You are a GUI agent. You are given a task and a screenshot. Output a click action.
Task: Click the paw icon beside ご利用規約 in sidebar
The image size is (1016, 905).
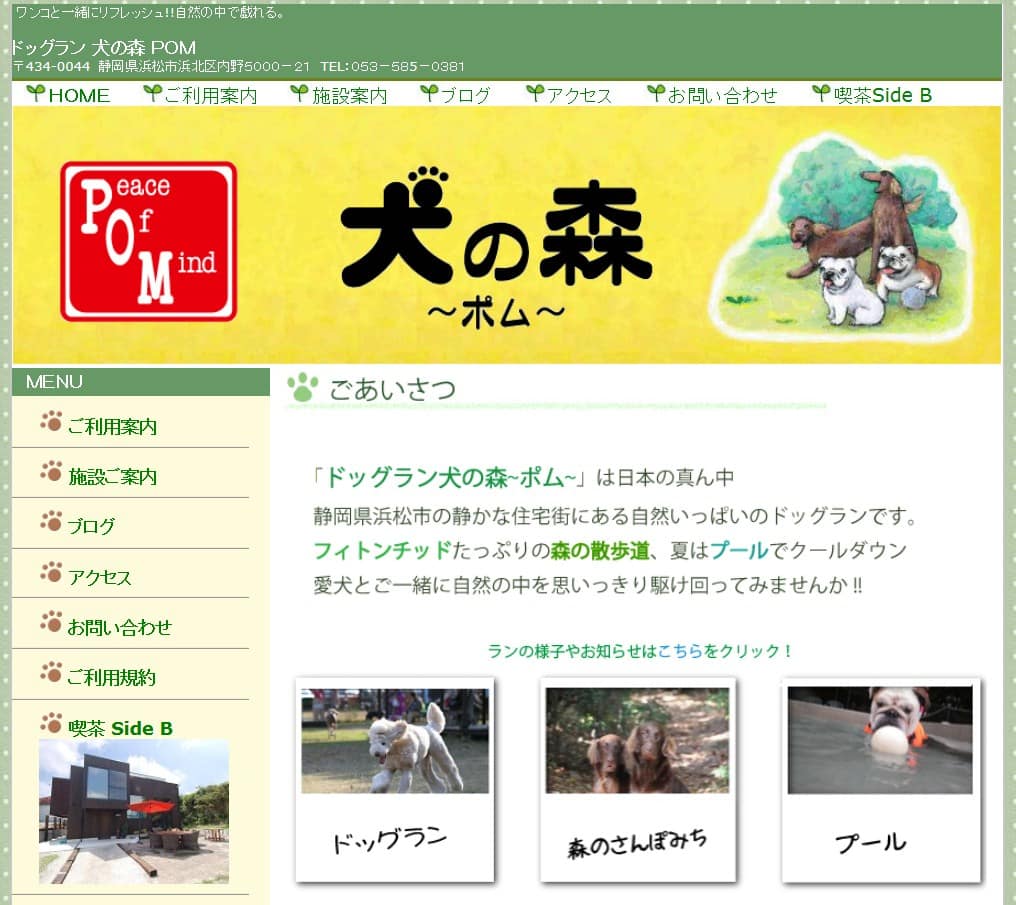[x=51, y=672]
